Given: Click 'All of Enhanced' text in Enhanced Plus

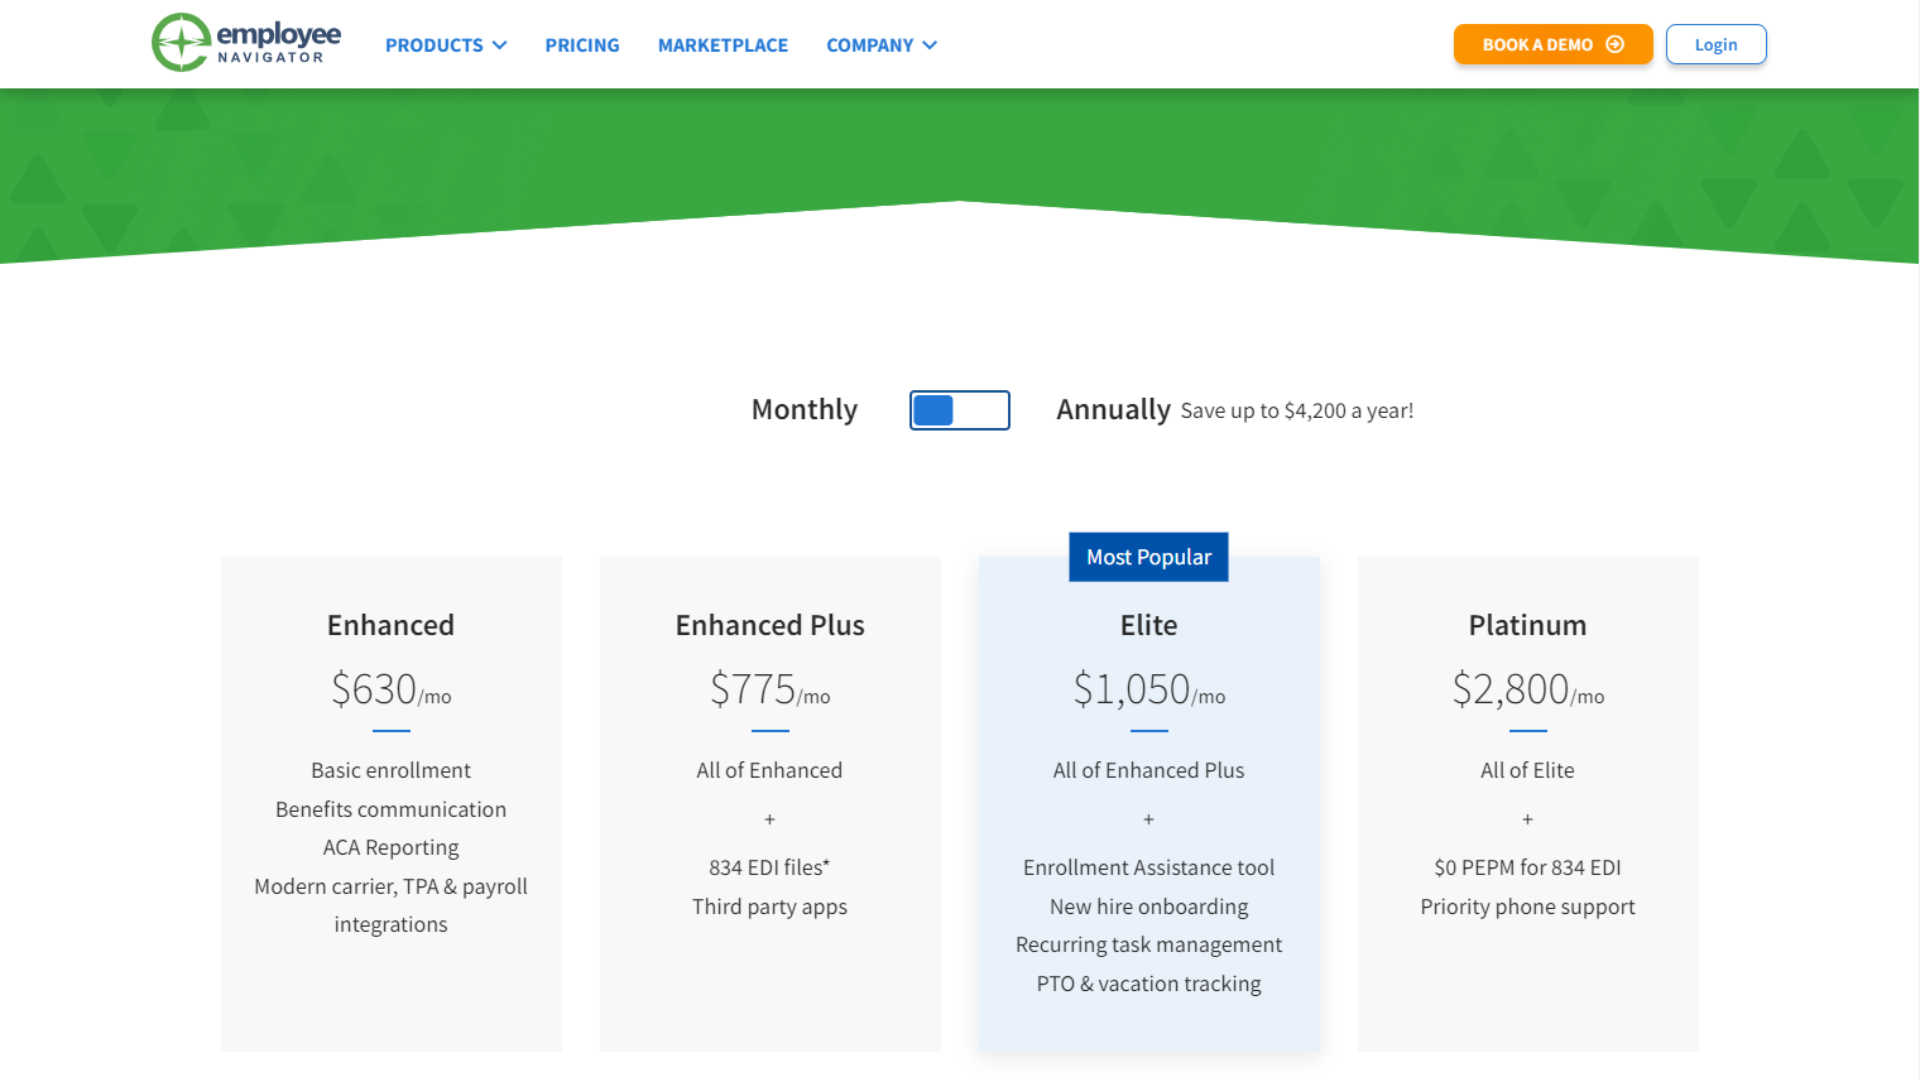Looking at the screenshot, I should coord(770,770).
